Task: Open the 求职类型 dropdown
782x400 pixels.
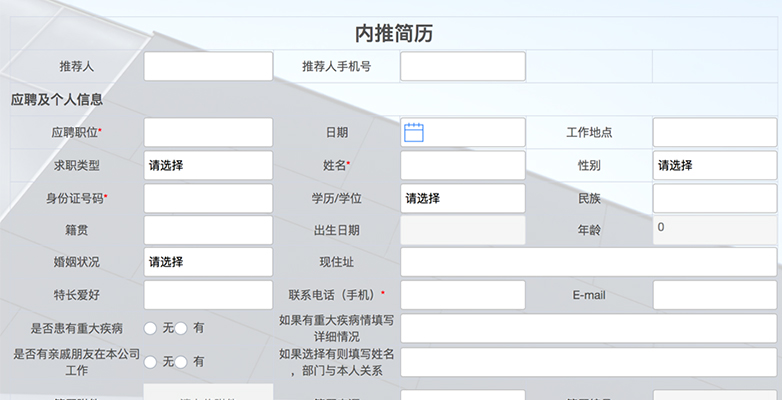Action: (208, 165)
